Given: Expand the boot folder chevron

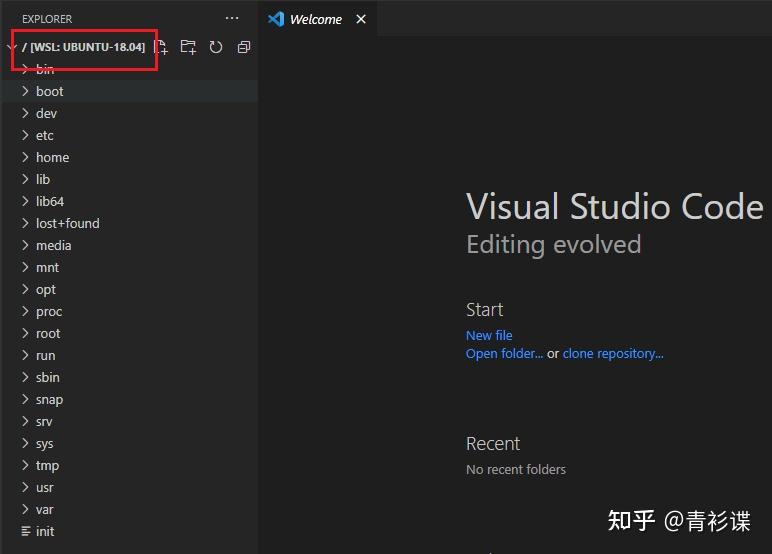Looking at the screenshot, I should pos(26,91).
